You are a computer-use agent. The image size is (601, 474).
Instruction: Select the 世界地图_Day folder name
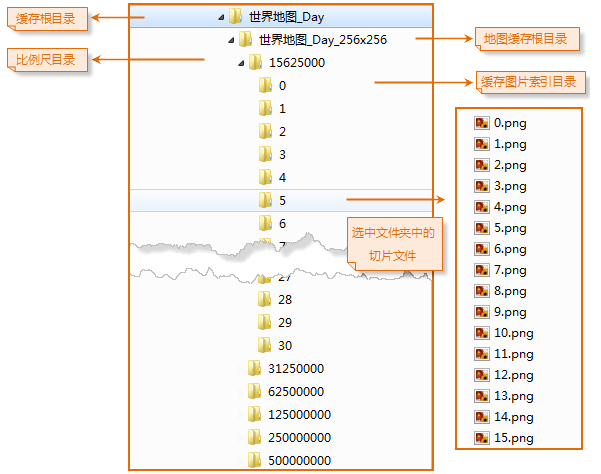(286, 17)
